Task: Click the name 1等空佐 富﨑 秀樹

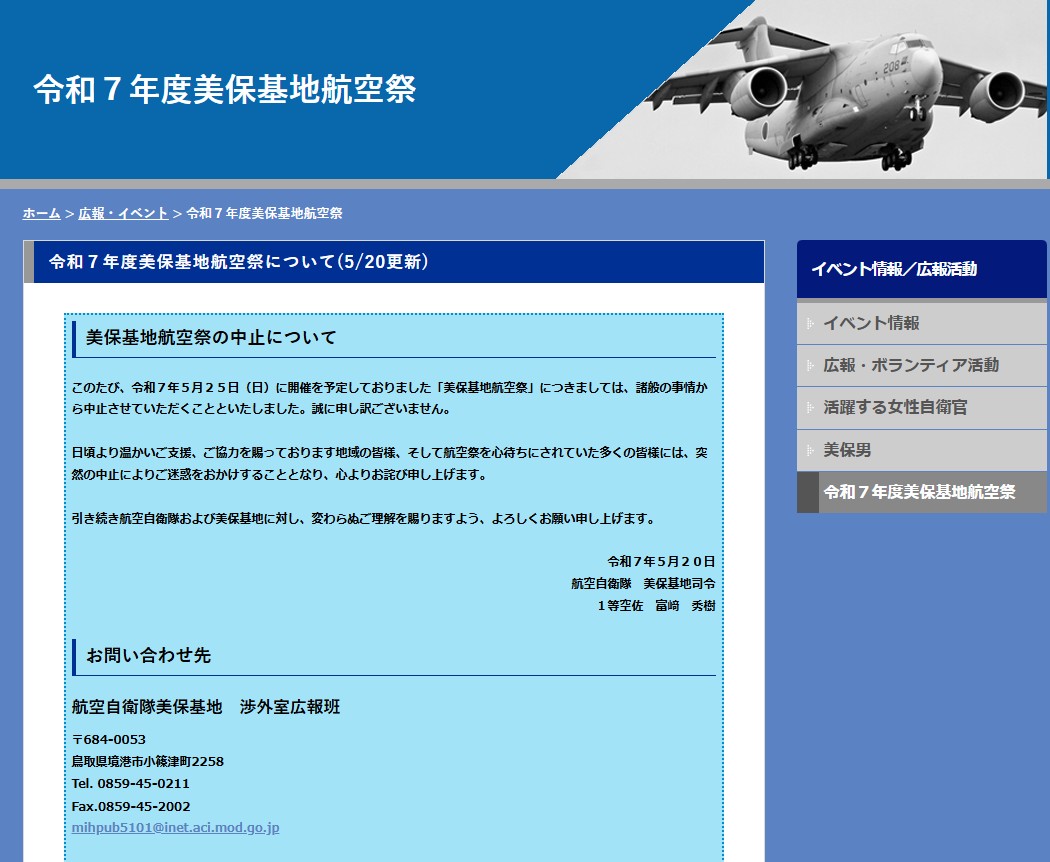Action: pos(656,606)
